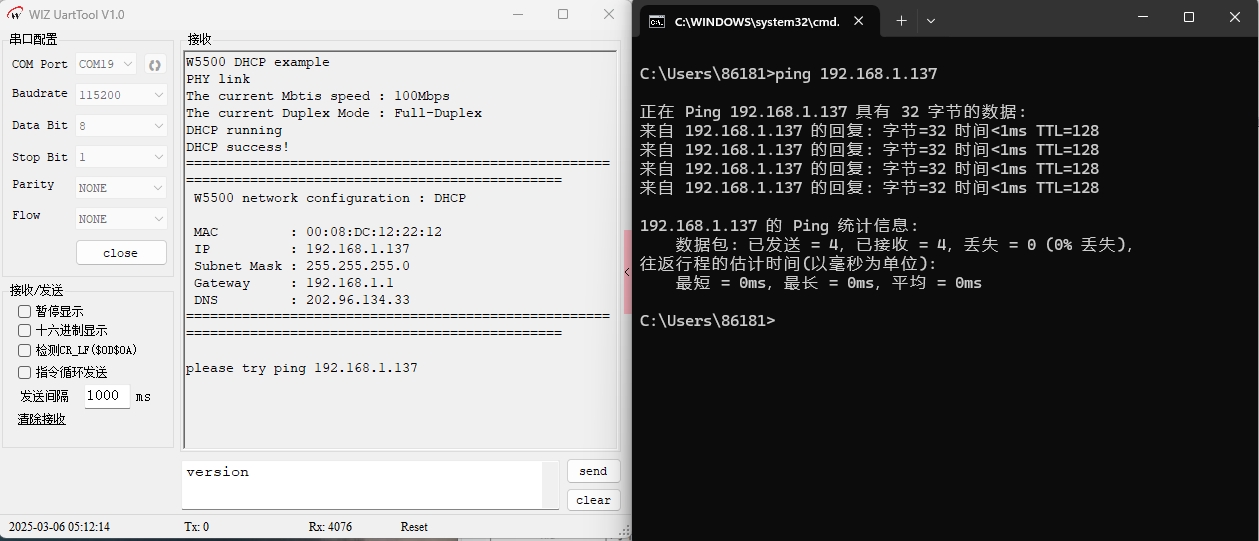Image resolution: width=1259 pixels, height=541 pixels.
Task: Click the panel splitter arrow handle
Action: coord(627,272)
